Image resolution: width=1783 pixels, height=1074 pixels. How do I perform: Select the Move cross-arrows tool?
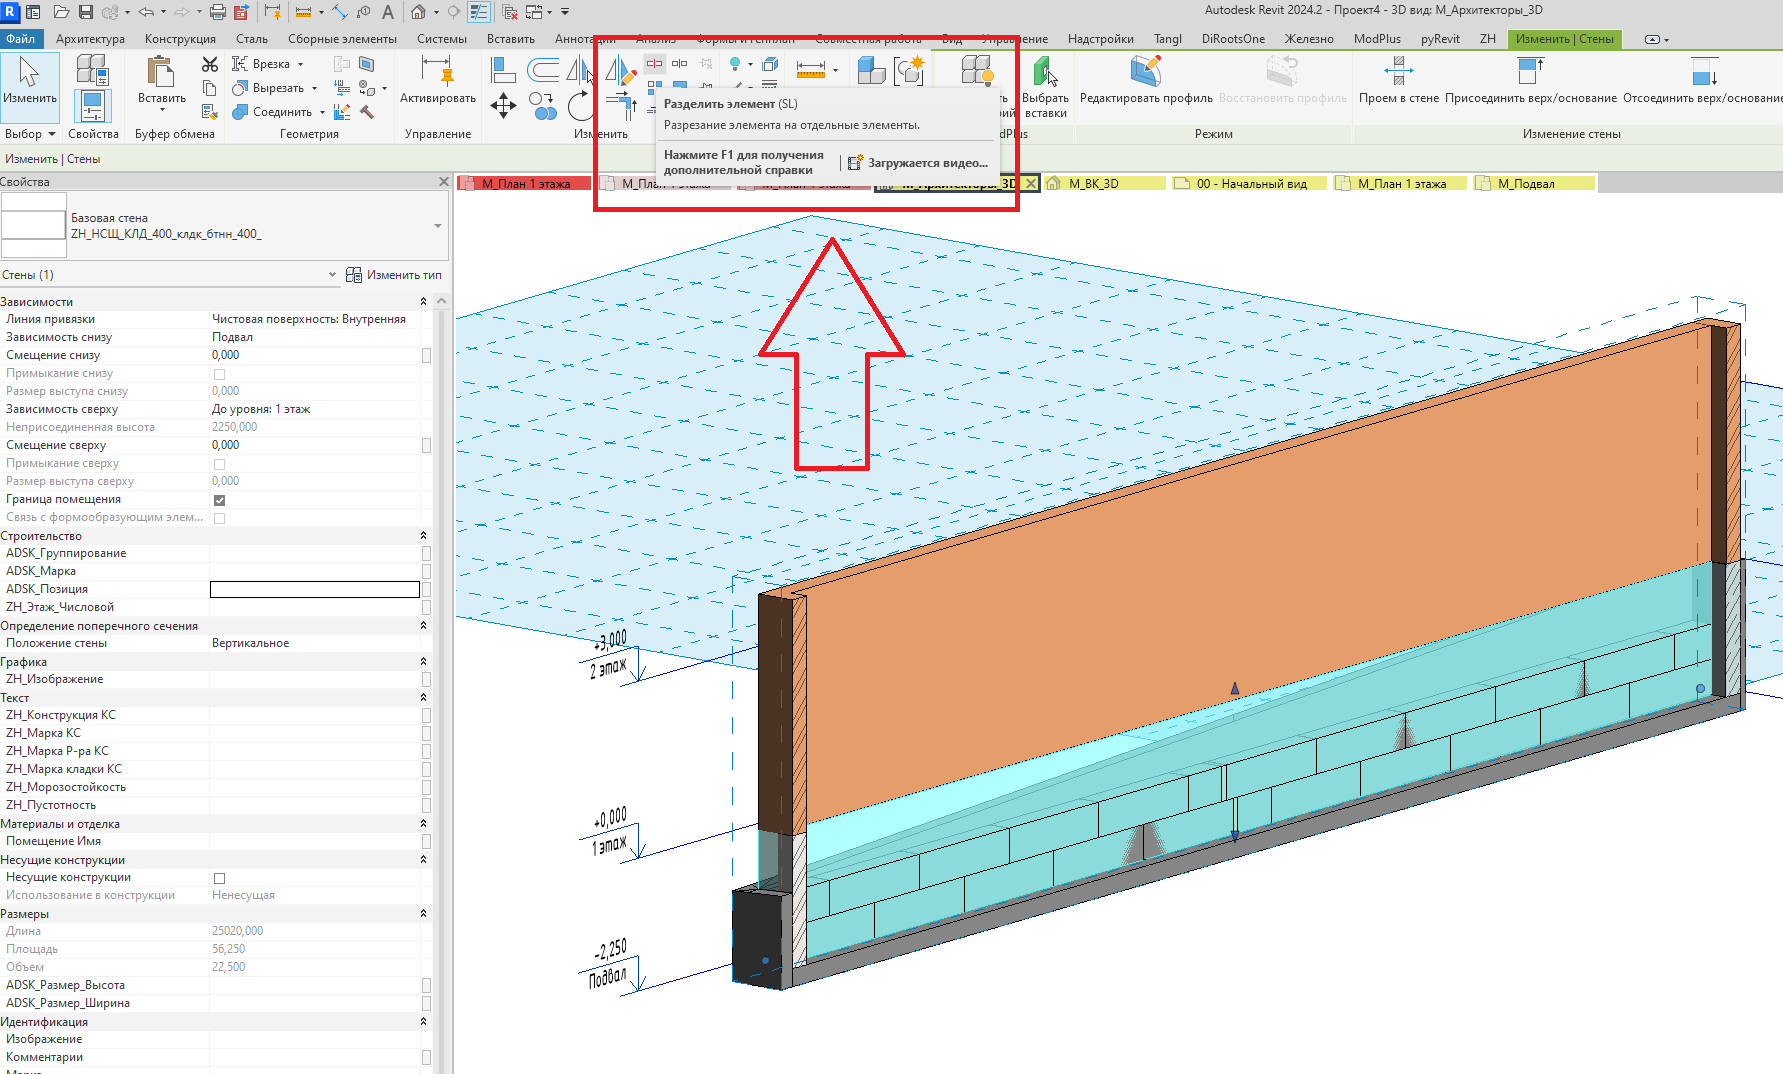pyautogui.click(x=503, y=105)
